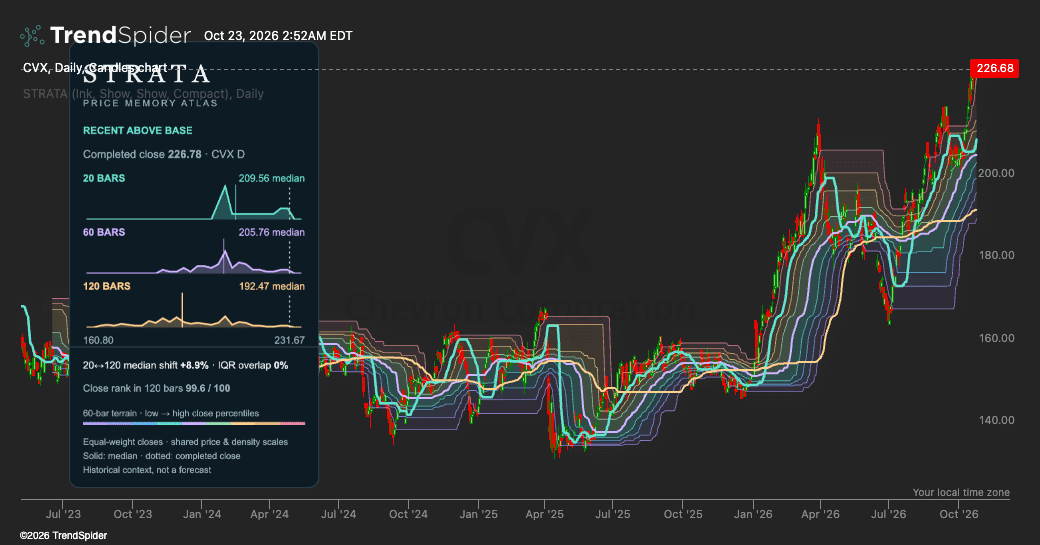Image resolution: width=1040 pixels, height=545 pixels.
Task: Click the Solid: median footnote line
Action: click(x=162, y=456)
